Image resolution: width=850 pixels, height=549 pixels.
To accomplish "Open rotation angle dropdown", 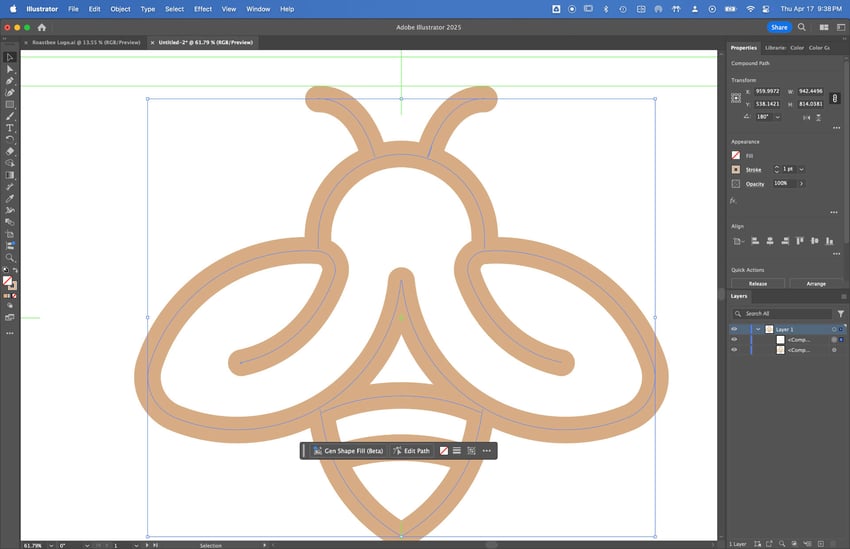I will click(778, 117).
